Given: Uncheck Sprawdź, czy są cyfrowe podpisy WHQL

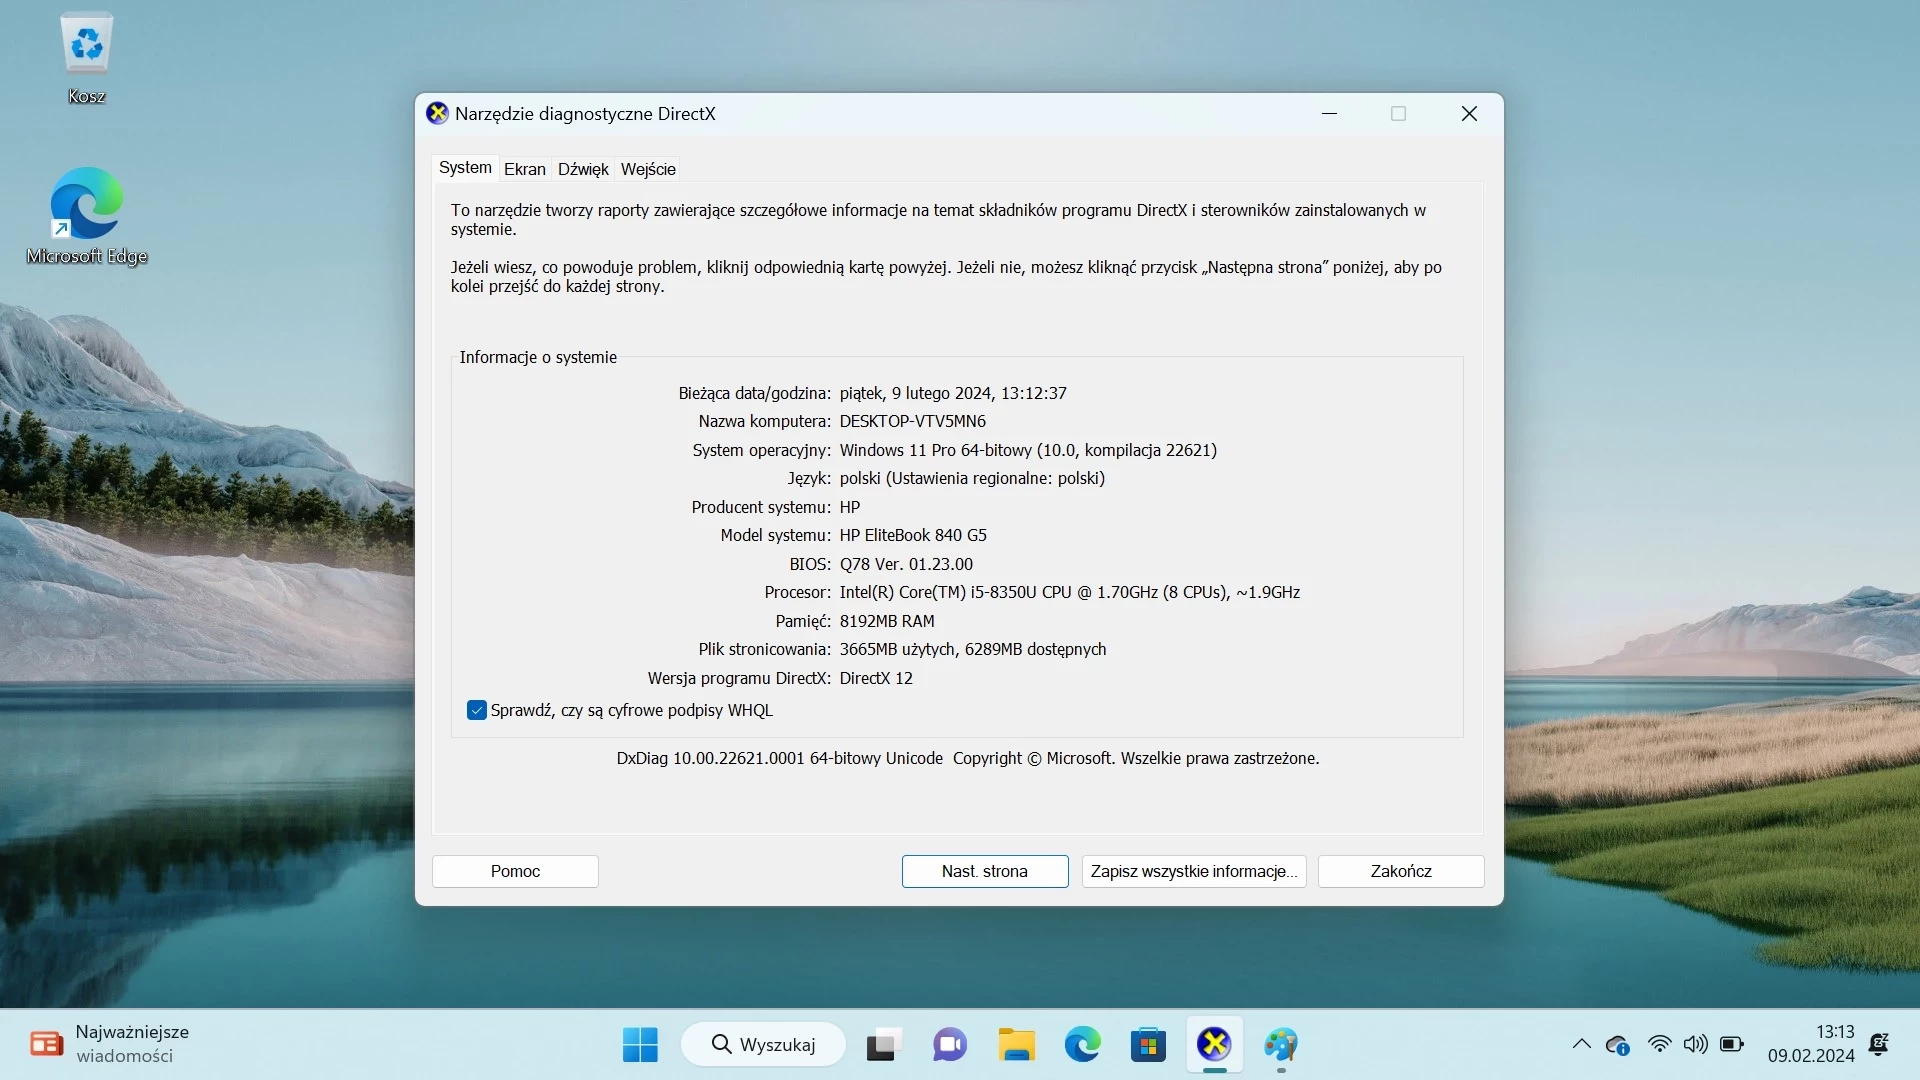Looking at the screenshot, I should [x=477, y=710].
